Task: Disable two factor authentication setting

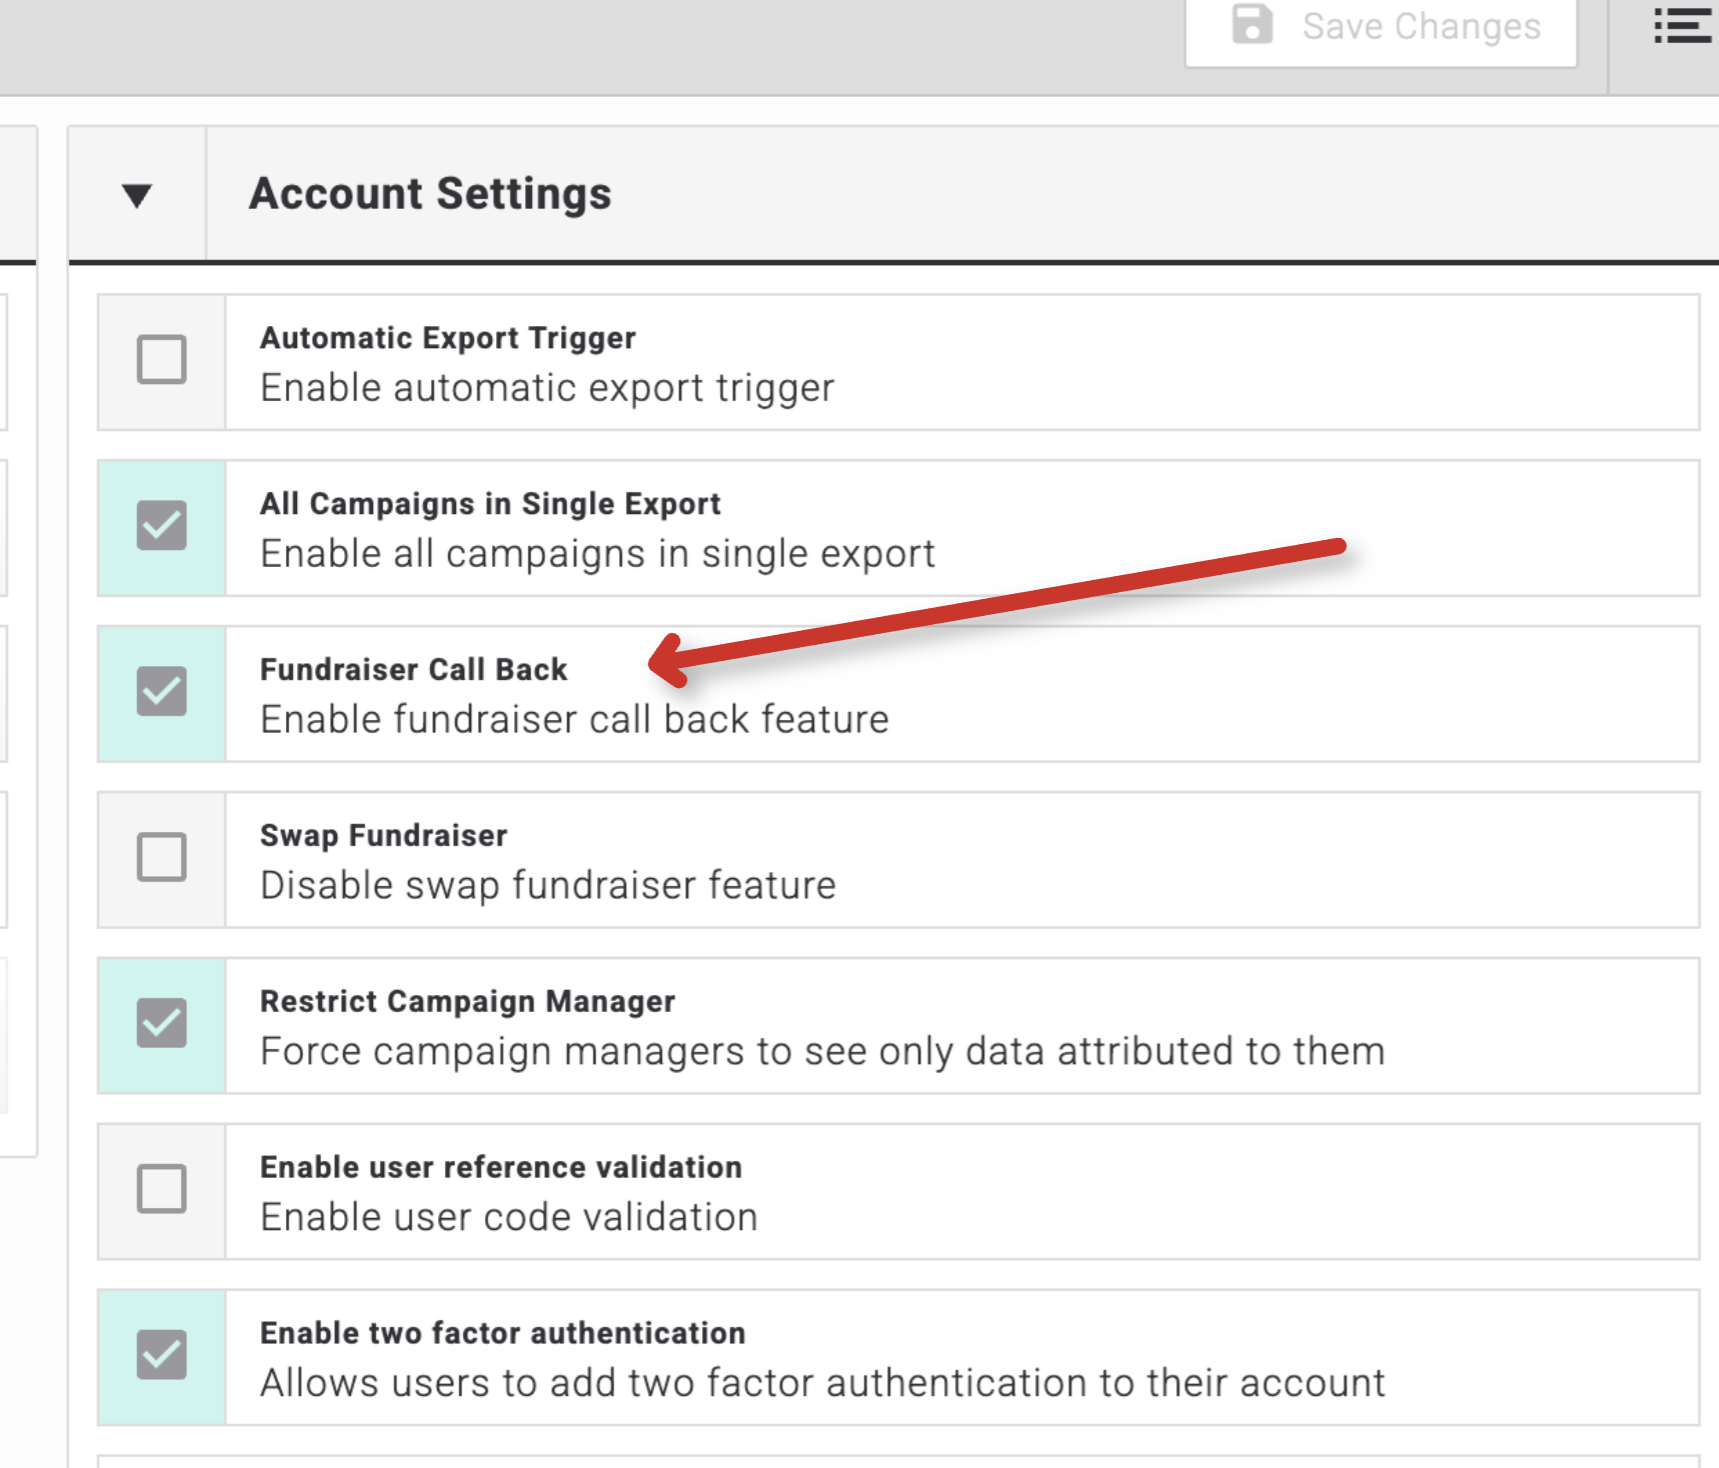Action: [162, 1356]
